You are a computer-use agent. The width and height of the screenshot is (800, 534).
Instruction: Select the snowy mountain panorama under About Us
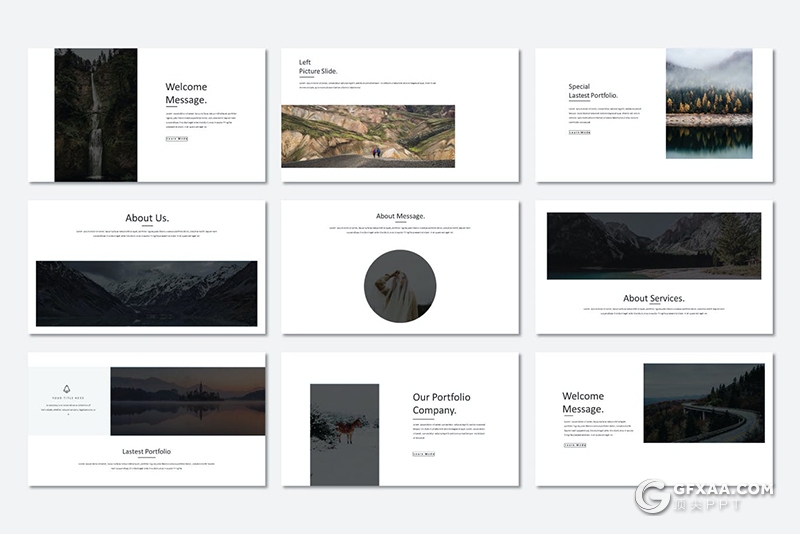146,293
